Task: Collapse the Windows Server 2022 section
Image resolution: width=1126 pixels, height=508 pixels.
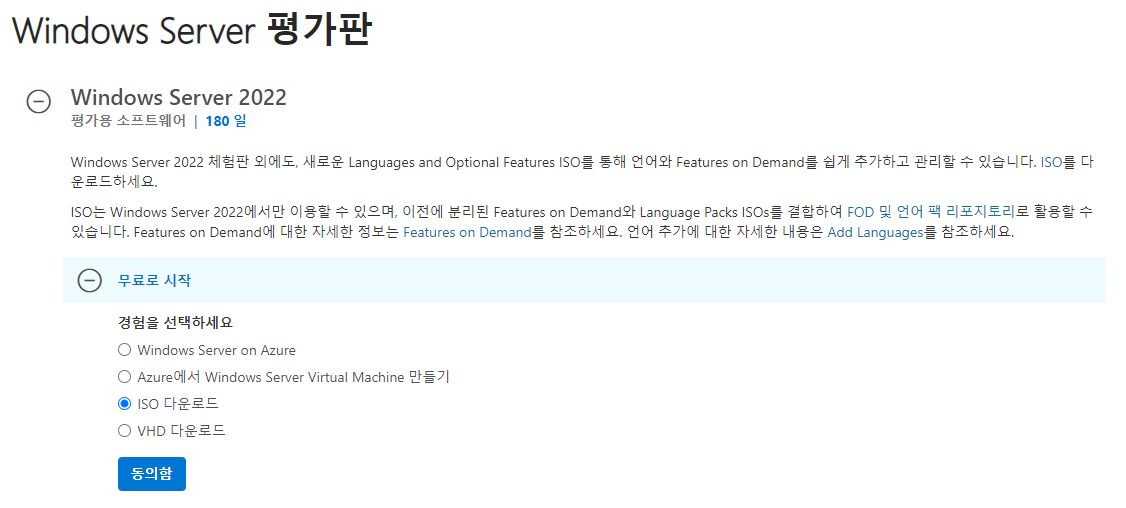Action: pos(39,101)
